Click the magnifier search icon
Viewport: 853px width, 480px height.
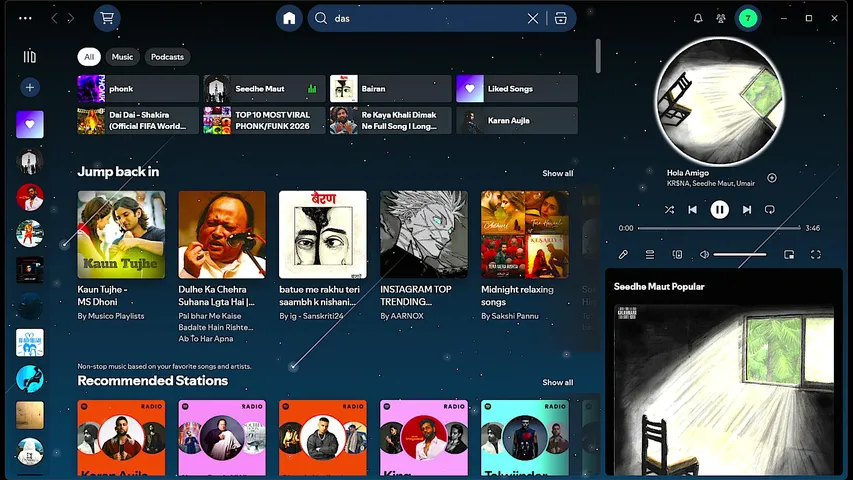point(321,18)
